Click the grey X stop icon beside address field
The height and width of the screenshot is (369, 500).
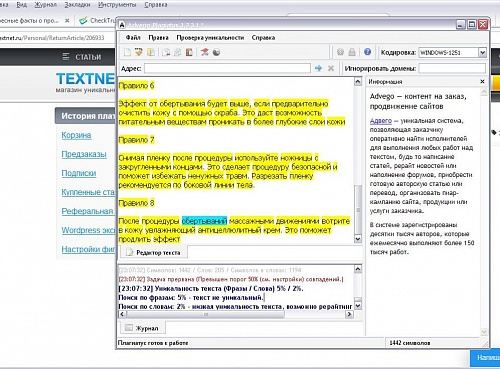coord(331,68)
